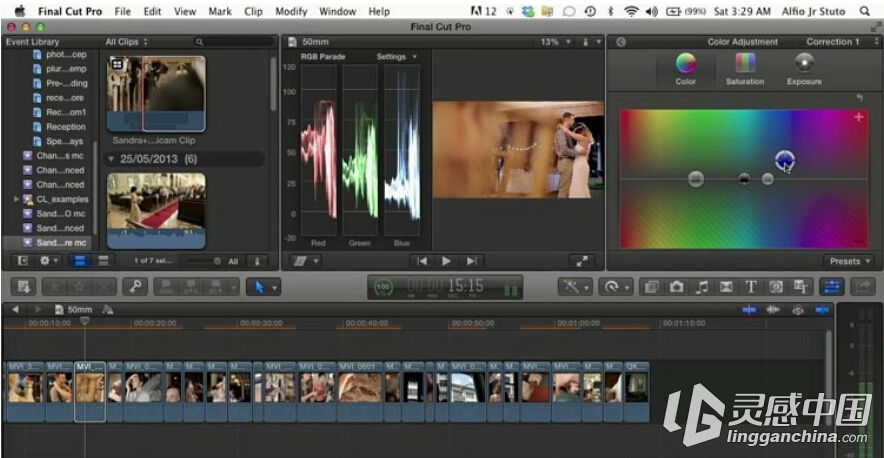Open the scope Settings dropdown
Screen dimensions: 884x458
point(396,56)
